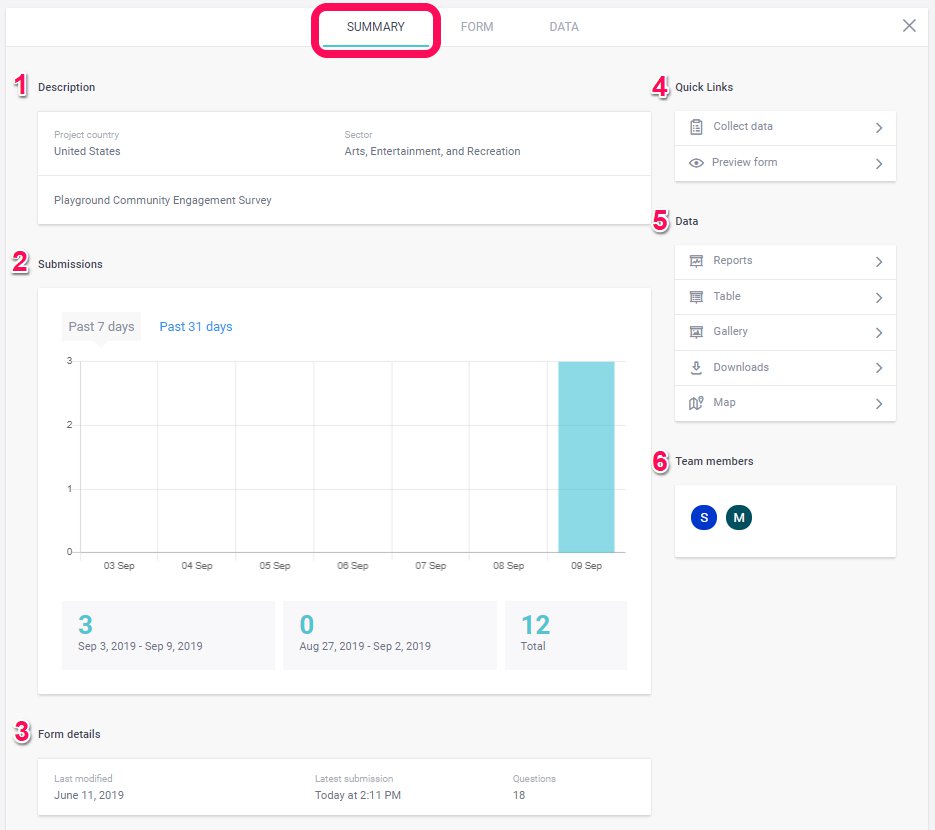The width and height of the screenshot is (935, 830).
Task: Select team member avatar M
Action: click(x=739, y=517)
